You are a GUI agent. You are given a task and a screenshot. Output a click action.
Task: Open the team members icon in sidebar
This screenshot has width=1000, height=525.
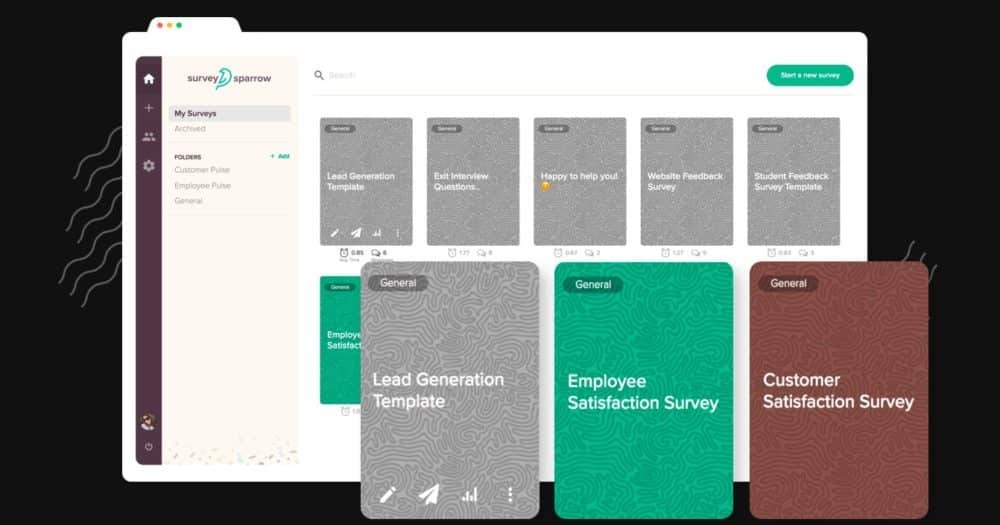(x=149, y=137)
